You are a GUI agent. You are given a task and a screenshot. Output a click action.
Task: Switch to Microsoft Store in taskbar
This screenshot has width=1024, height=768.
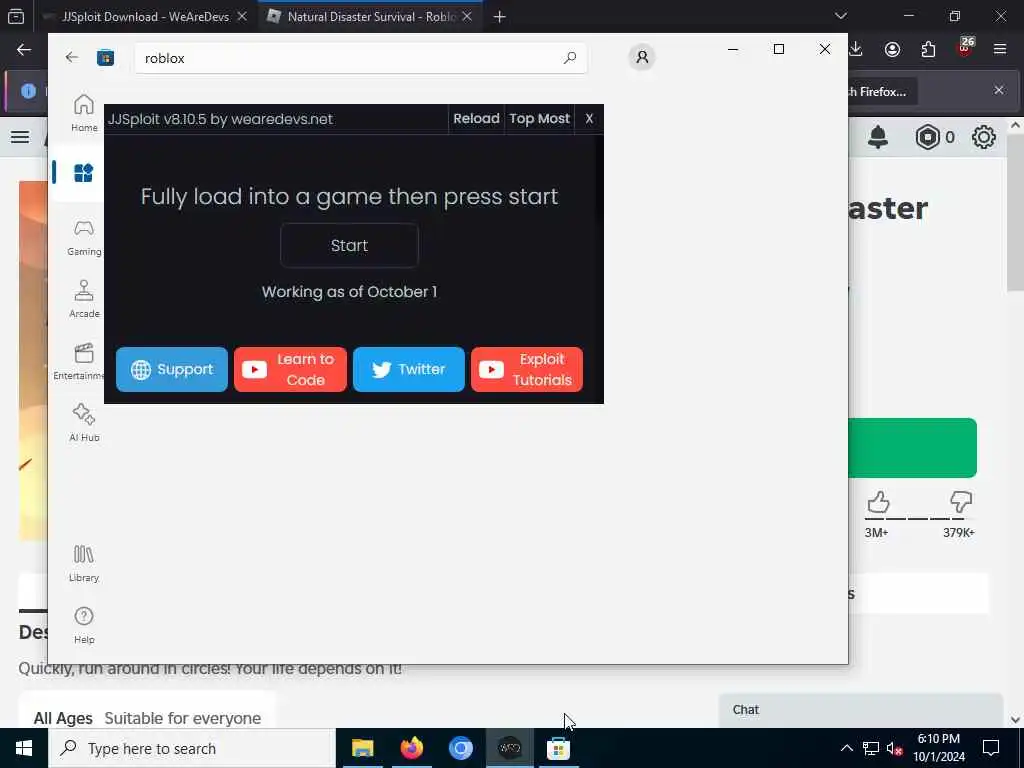558,748
